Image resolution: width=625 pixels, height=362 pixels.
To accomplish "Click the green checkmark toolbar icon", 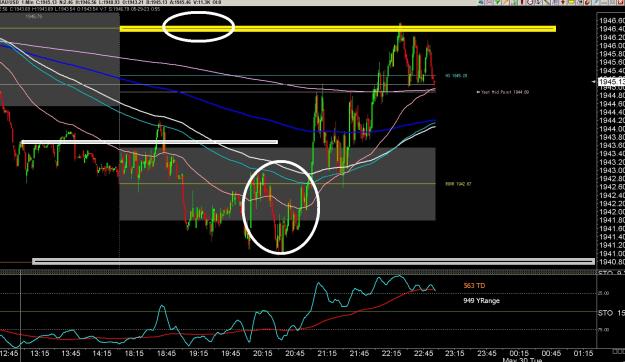I will click(497, 2).
